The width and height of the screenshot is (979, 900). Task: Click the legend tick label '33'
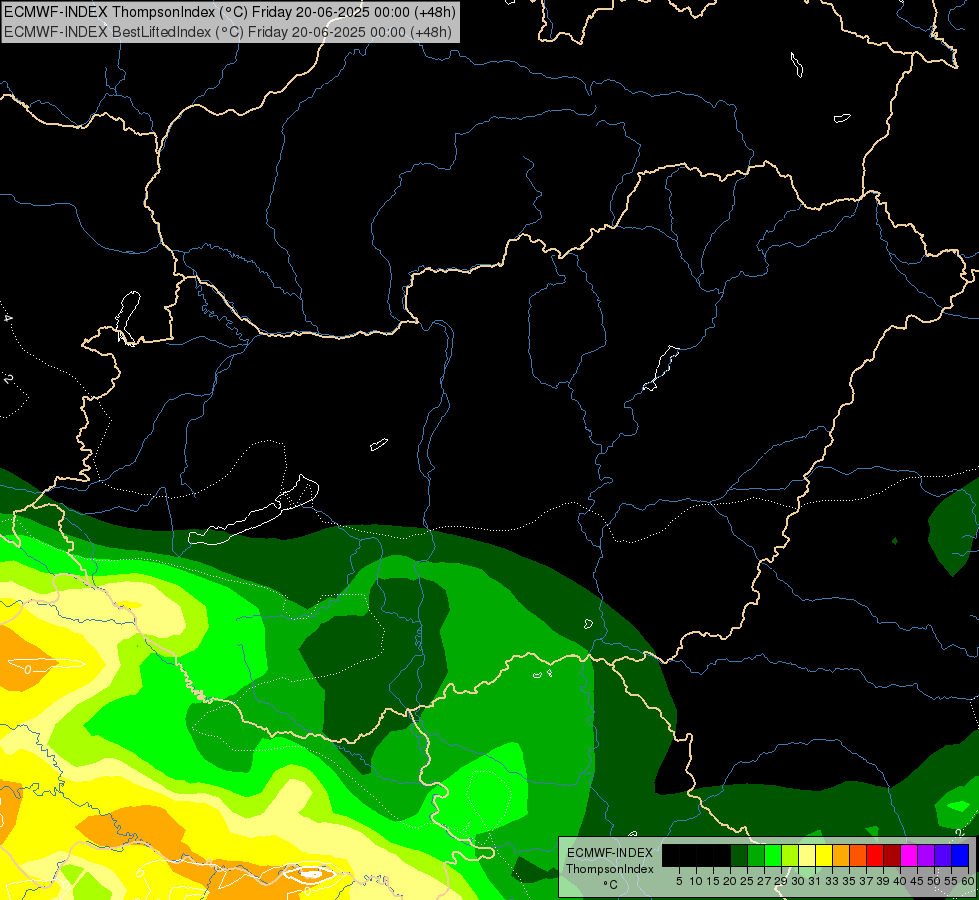coord(832,881)
